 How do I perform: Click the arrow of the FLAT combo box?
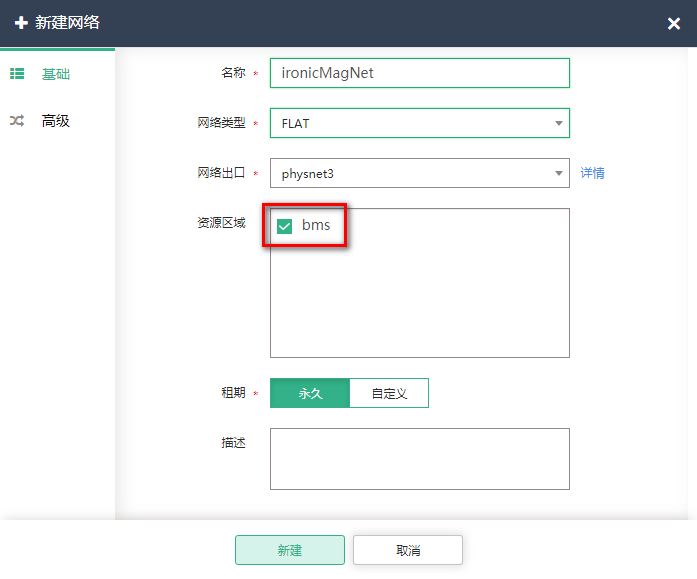(x=559, y=124)
